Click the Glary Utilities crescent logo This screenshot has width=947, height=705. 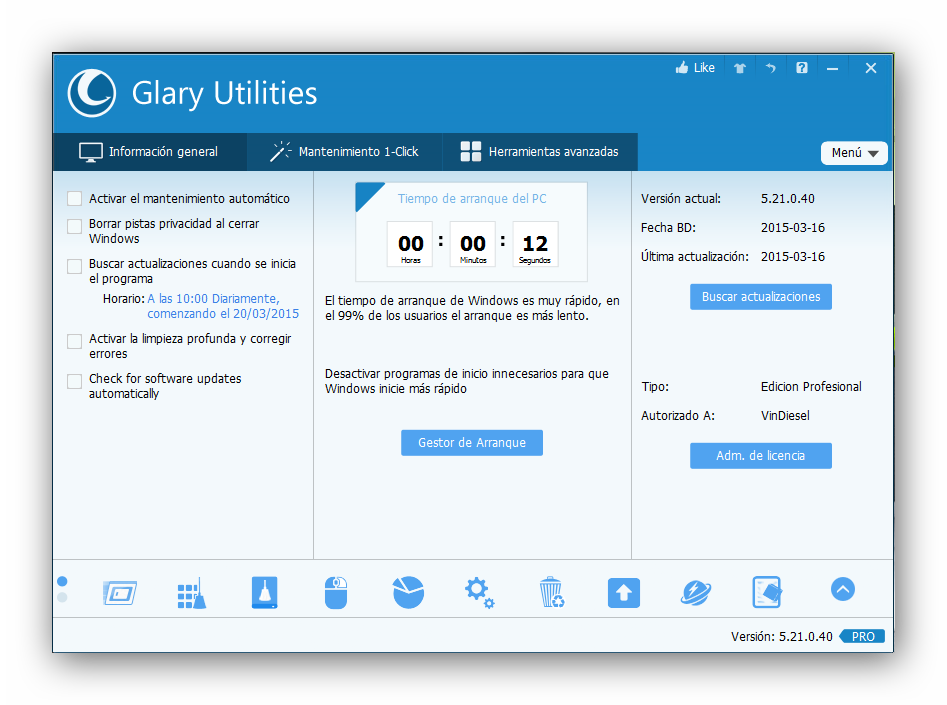pos(92,93)
